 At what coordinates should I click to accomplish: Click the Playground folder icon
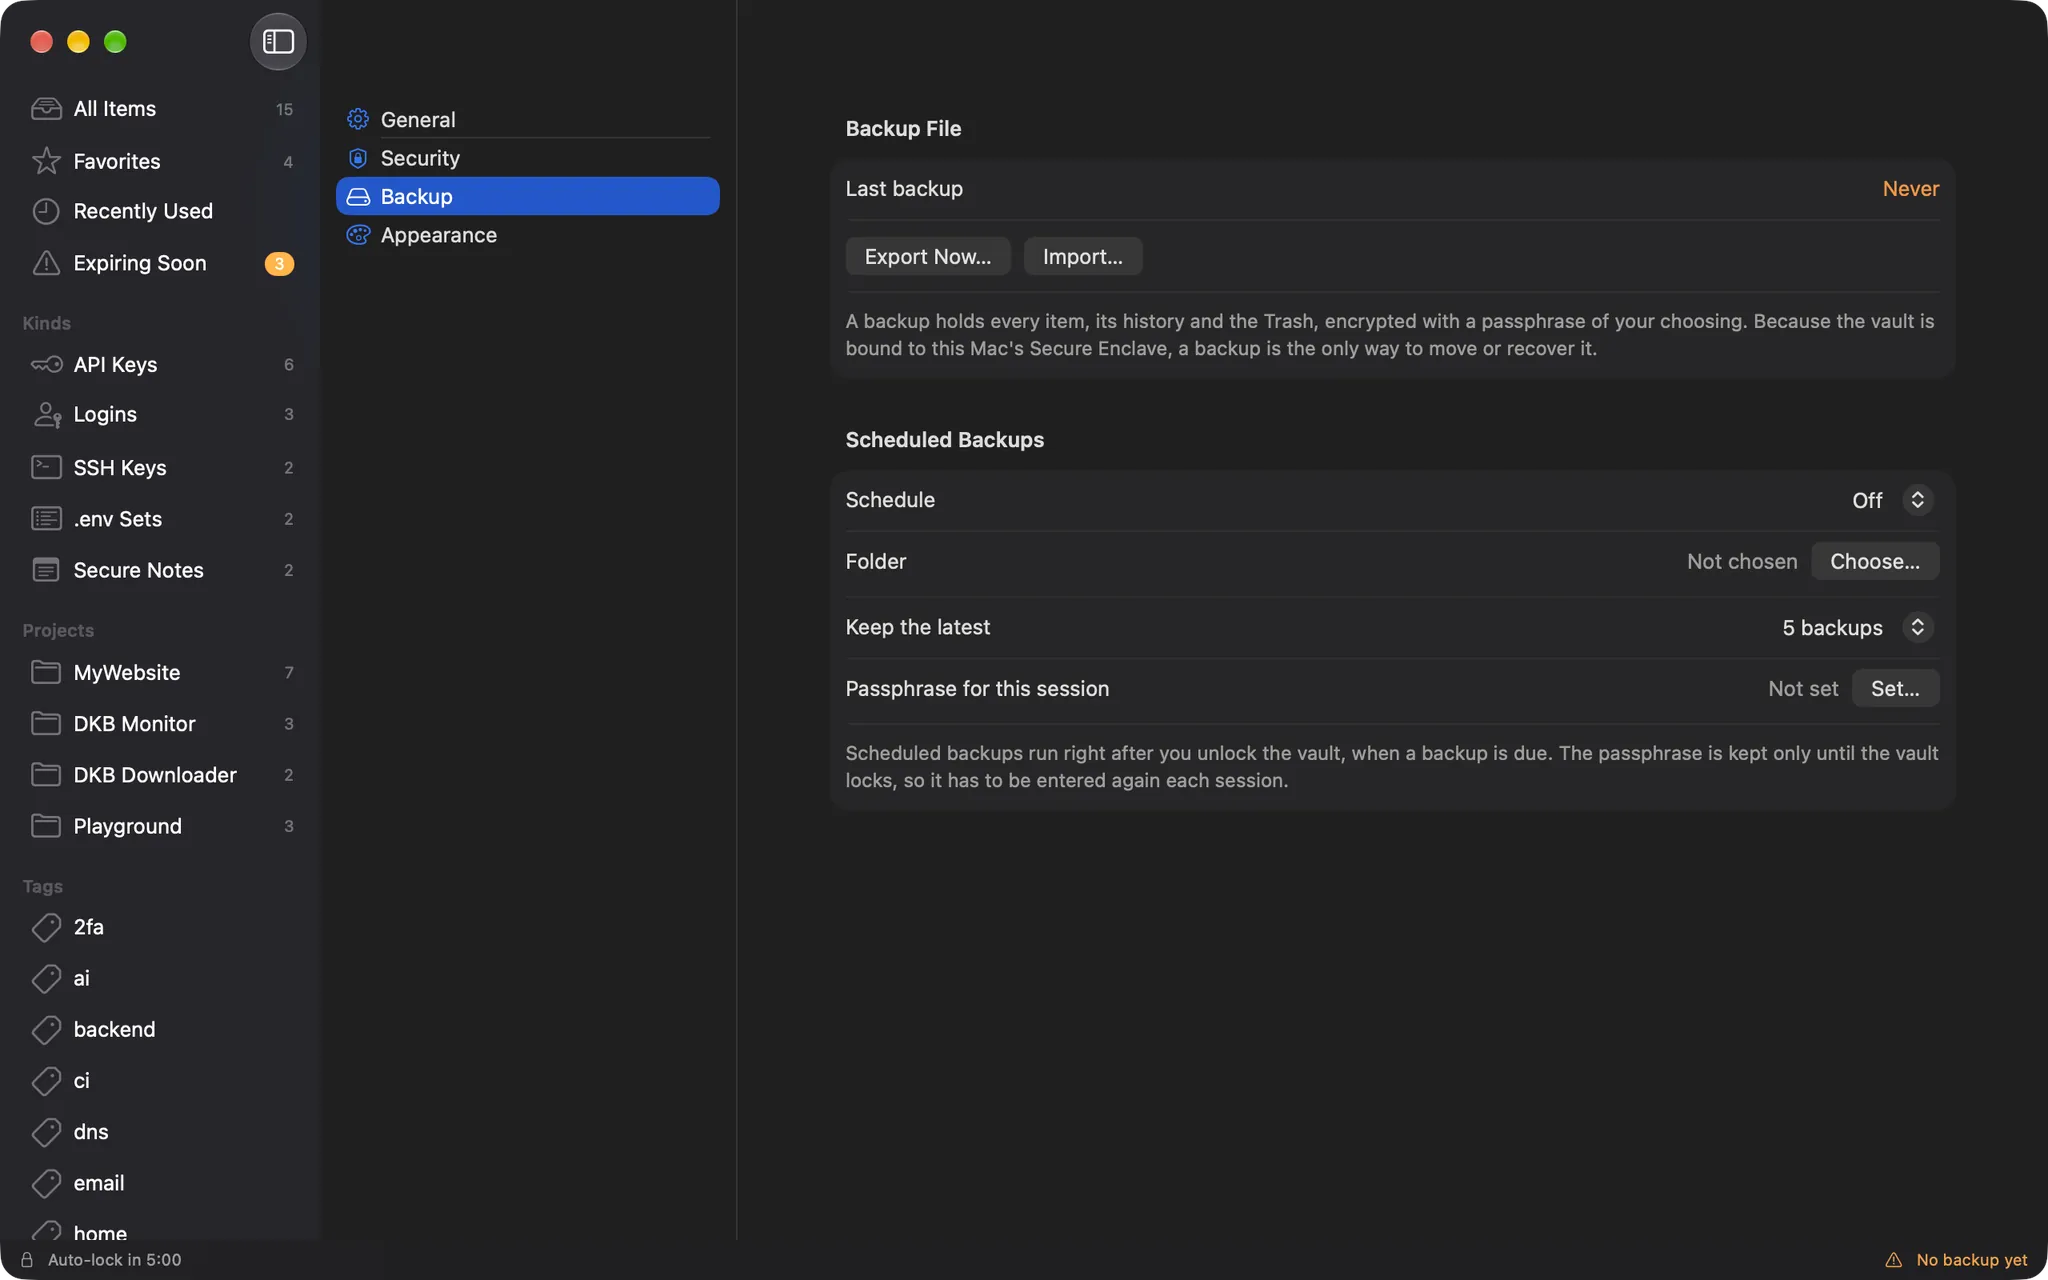[46, 826]
